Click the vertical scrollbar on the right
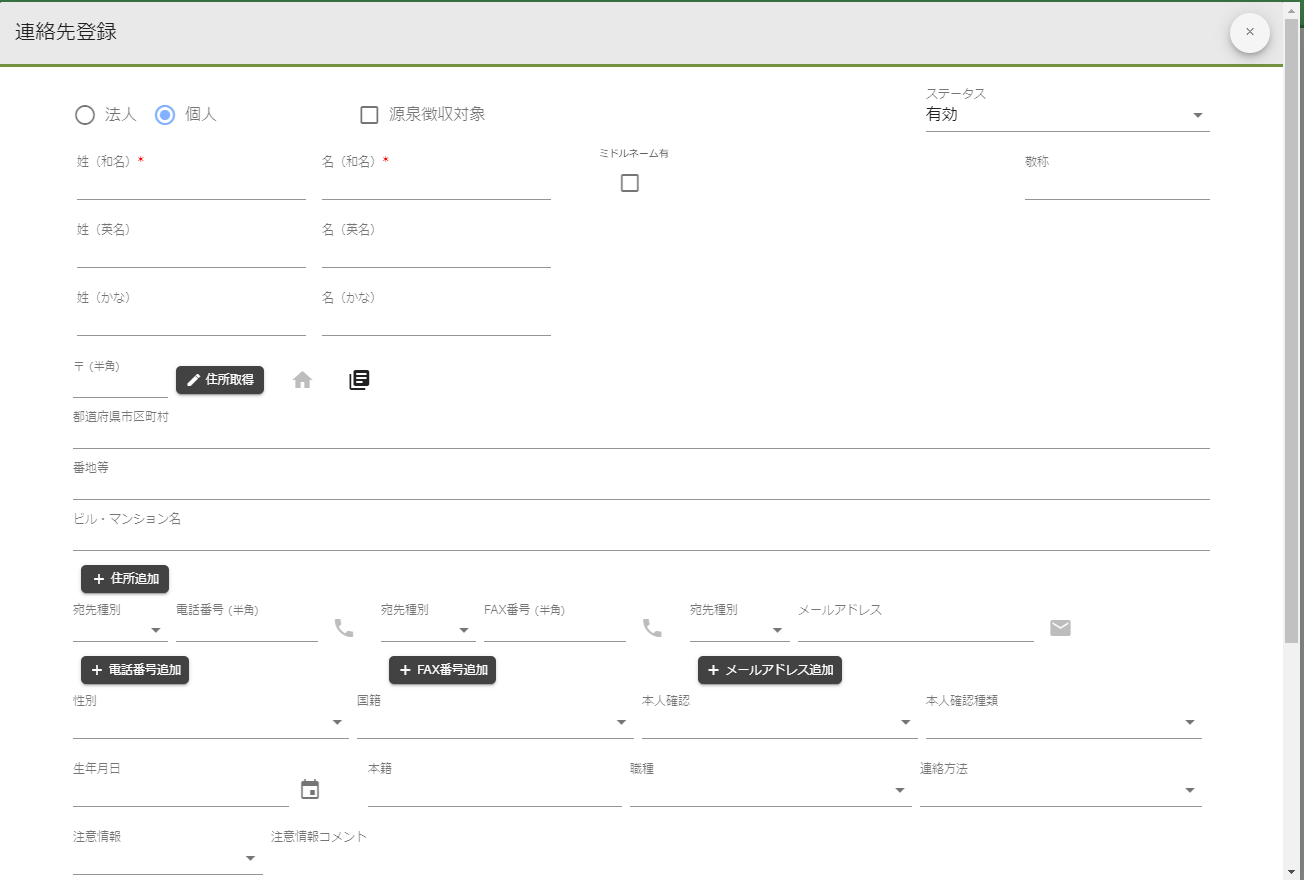The height and width of the screenshot is (880, 1304). pos(1292,330)
